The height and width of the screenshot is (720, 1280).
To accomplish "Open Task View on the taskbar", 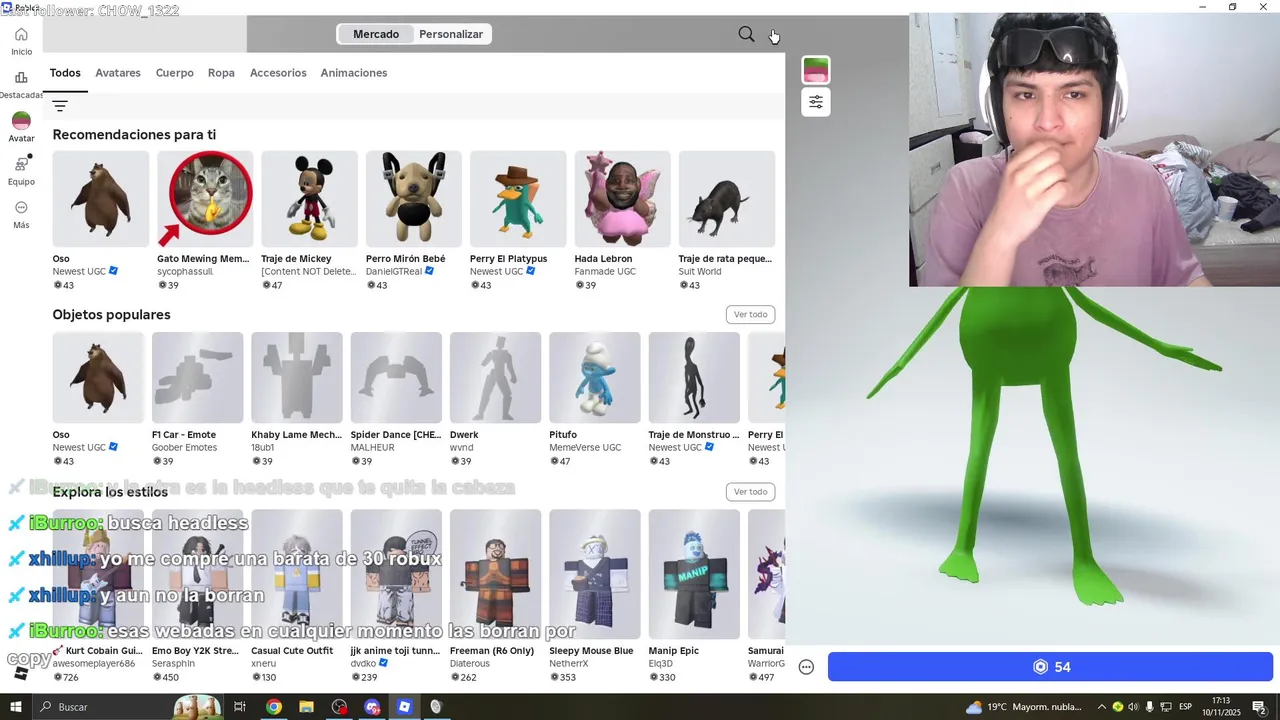I will pyautogui.click(x=240, y=707).
